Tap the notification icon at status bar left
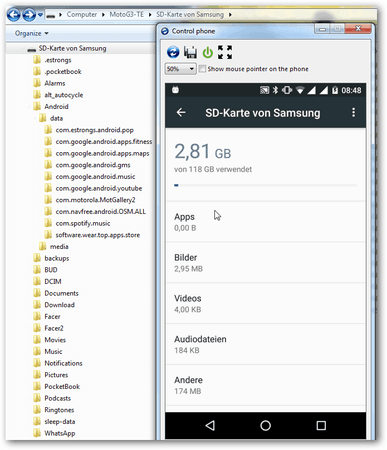 tap(175, 90)
